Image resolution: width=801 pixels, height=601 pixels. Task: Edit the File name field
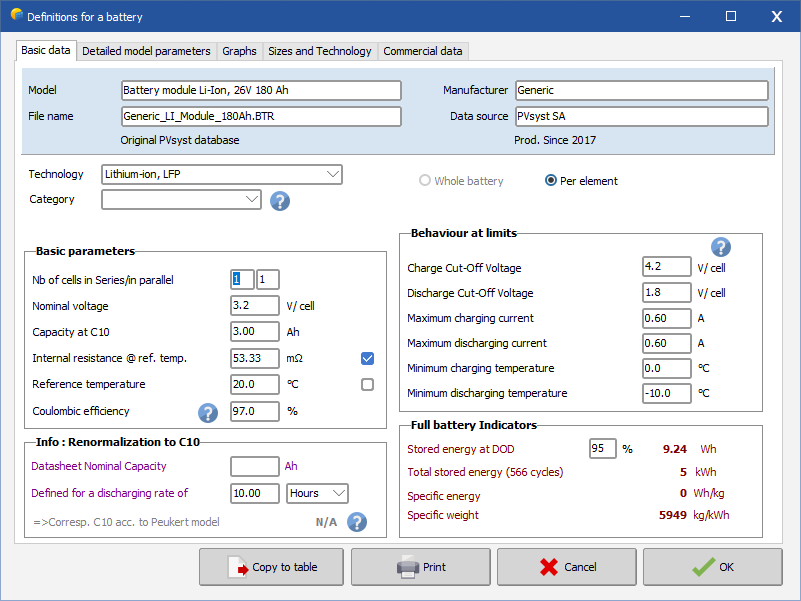tap(261, 117)
